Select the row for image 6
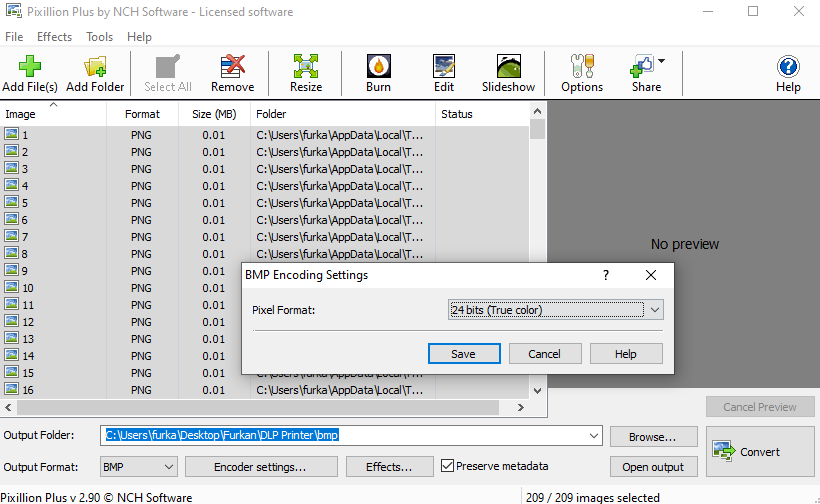 pyautogui.click(x=265, y=220)
